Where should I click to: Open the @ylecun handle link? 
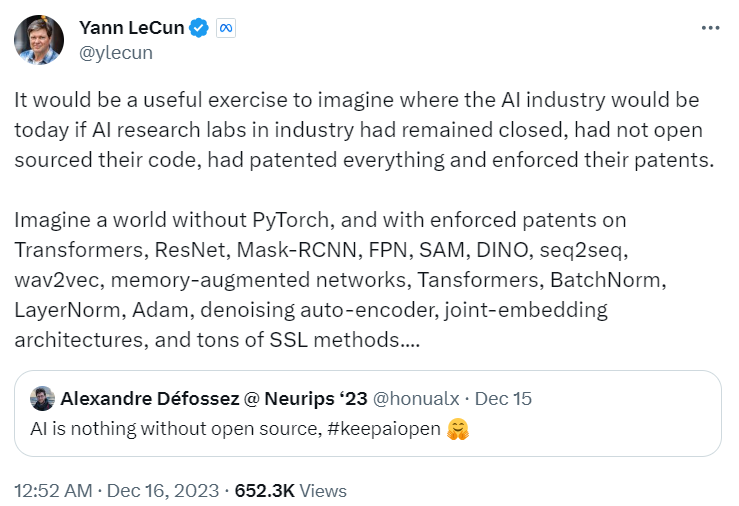[115, 52]
